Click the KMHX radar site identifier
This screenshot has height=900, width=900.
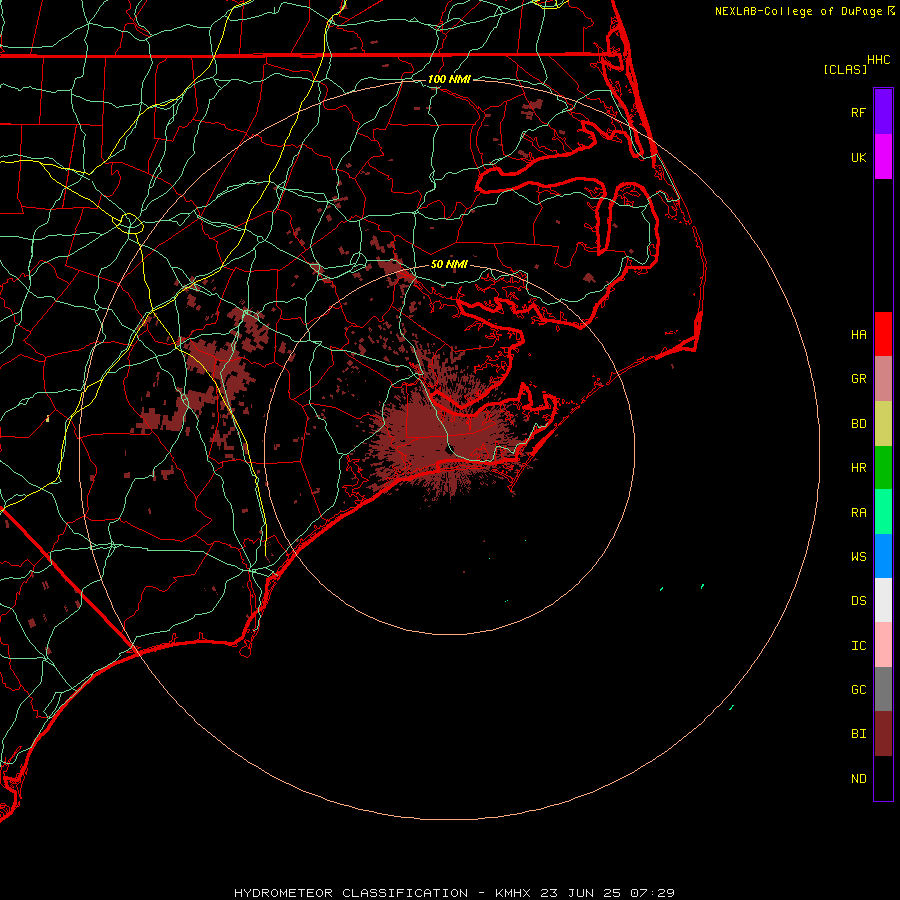(x=513, y=893)
